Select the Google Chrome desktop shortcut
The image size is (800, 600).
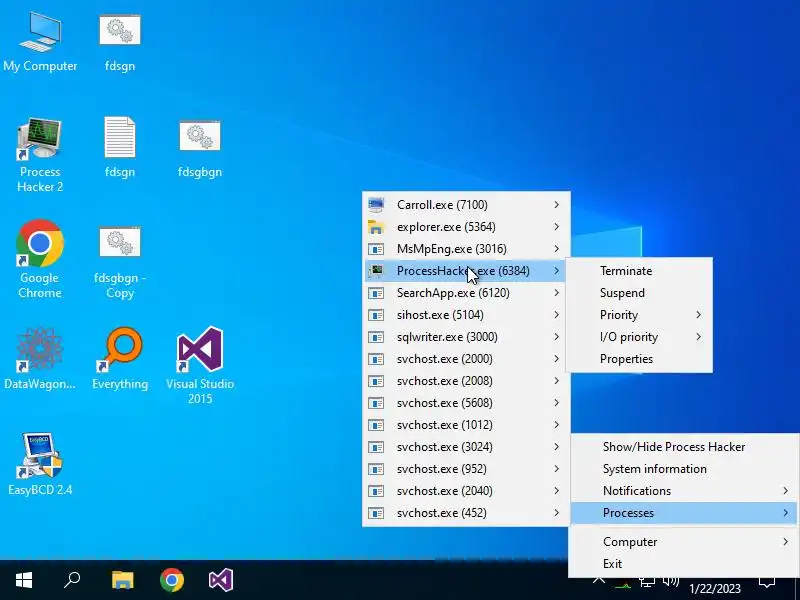coord(40,259)
